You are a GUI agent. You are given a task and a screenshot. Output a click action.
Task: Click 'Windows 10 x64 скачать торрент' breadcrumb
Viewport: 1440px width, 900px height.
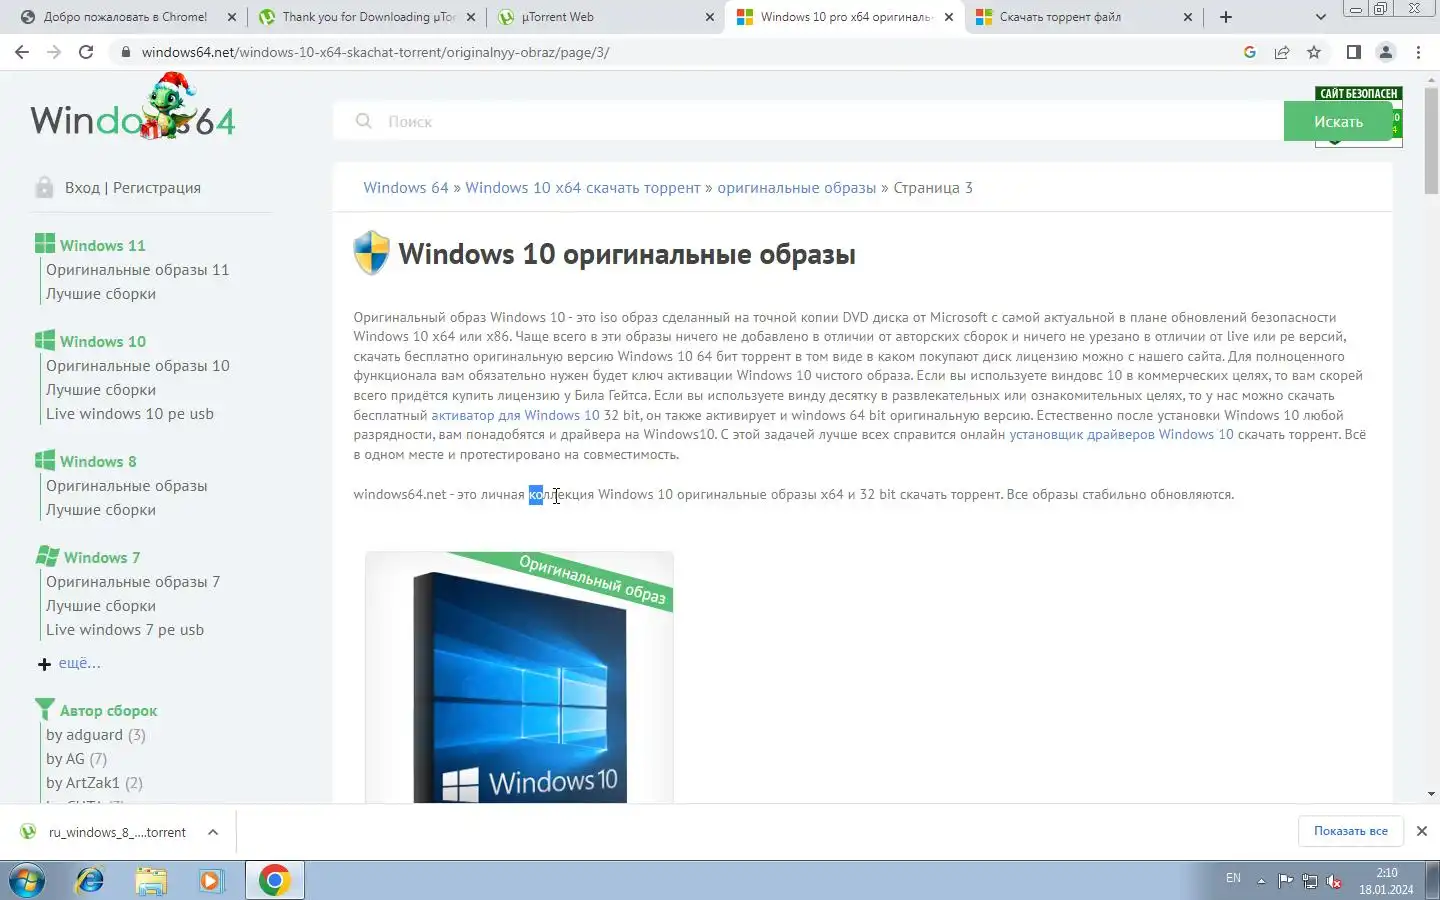click(x=583, y=188)
